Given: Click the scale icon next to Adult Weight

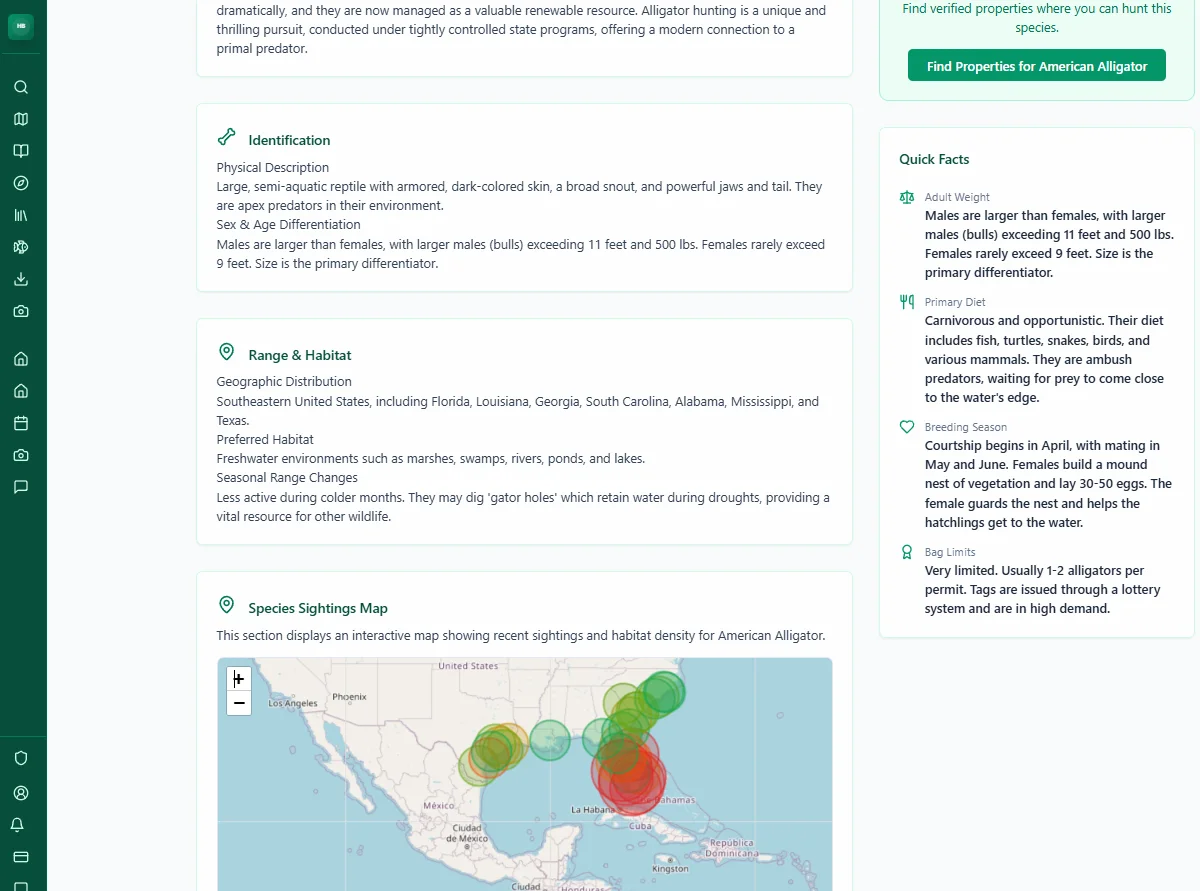Looking at the screenshot, I should 907,197.
